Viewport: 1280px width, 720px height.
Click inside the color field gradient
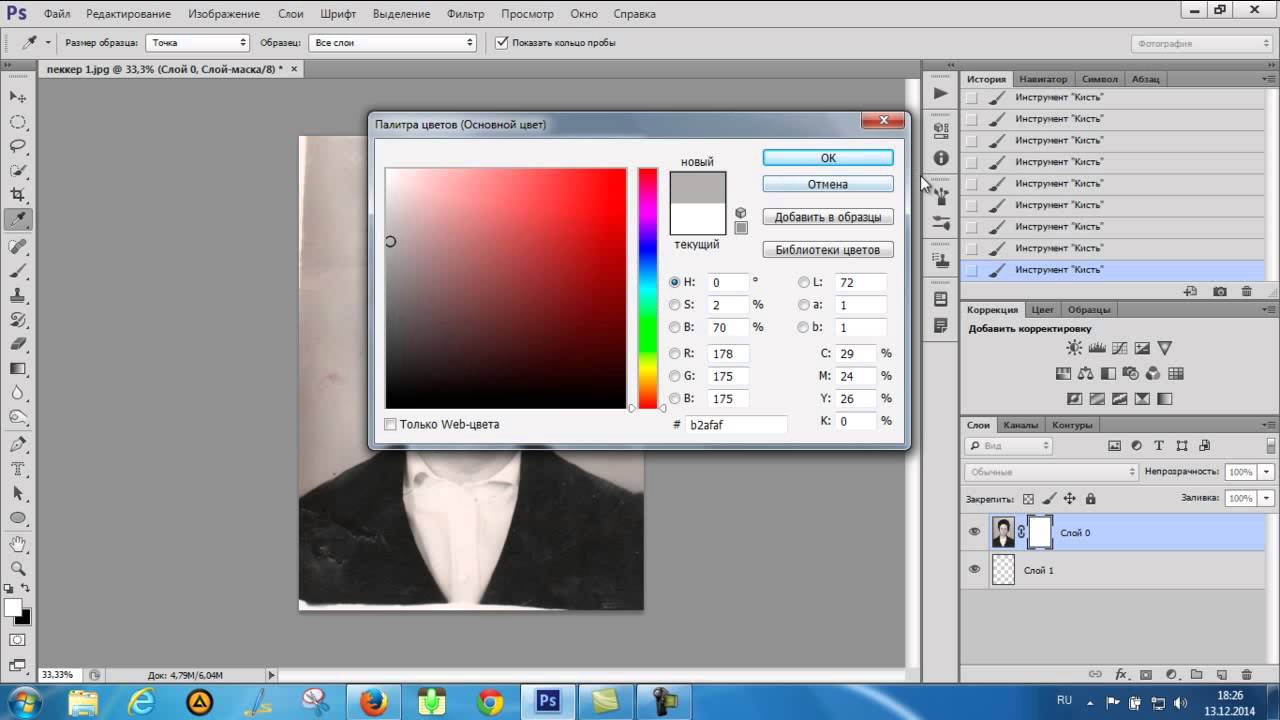(x=506, y=288)
